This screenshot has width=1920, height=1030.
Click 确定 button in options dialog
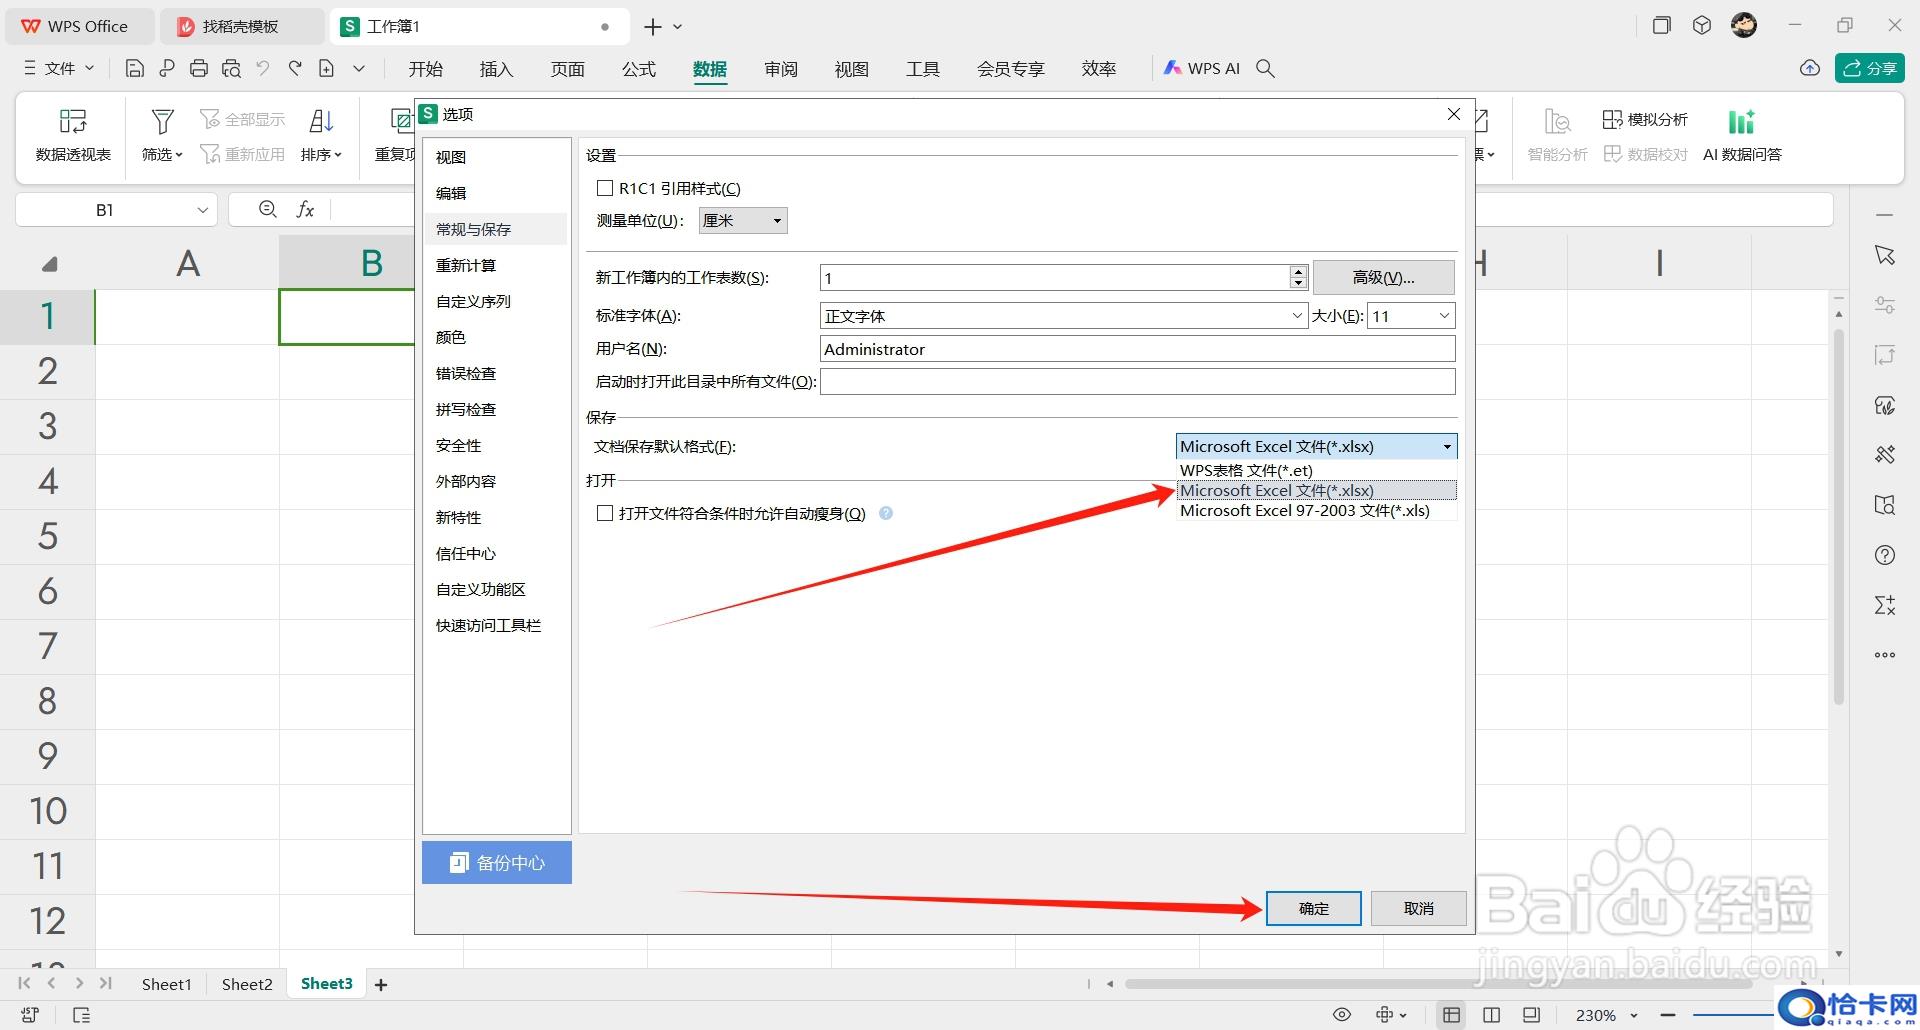coord(1313,908)
